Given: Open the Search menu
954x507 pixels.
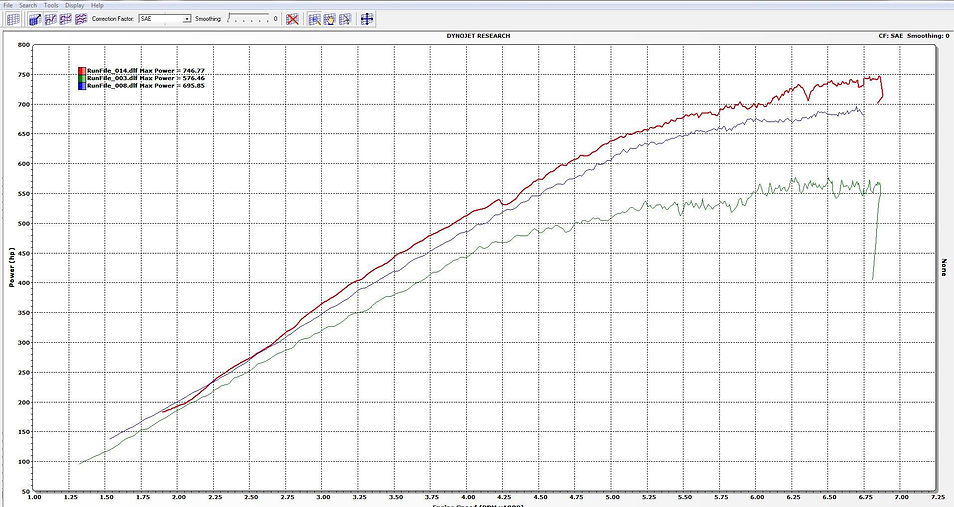Looking at the screenshot, I should click(28, 5).
